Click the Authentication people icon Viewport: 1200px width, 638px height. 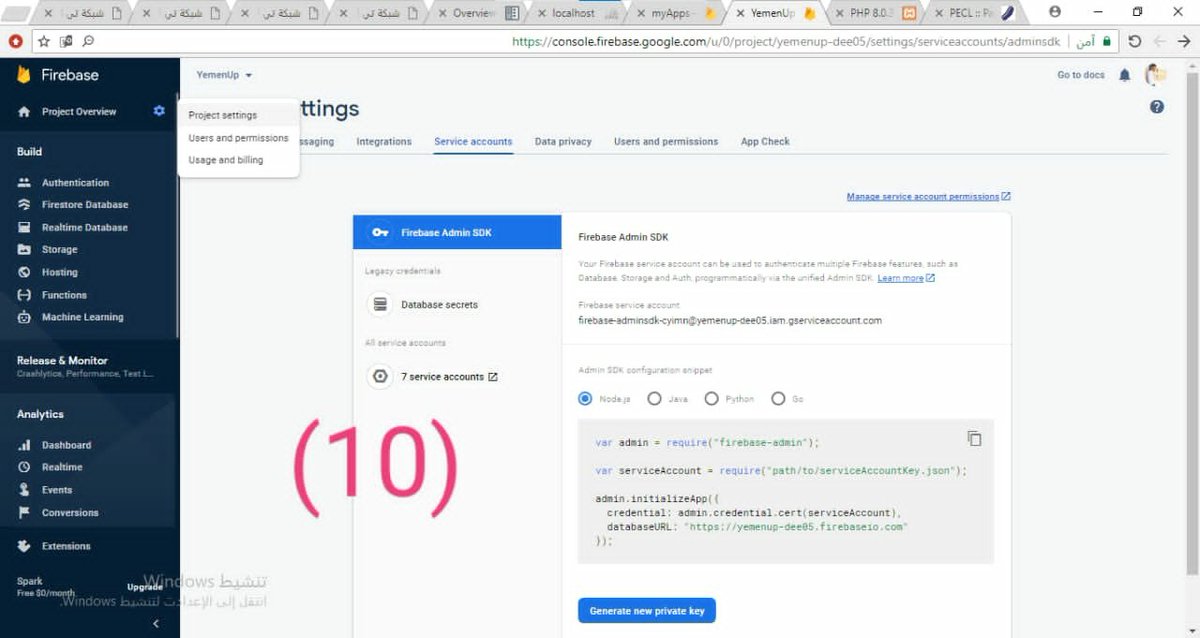pos(24,183)
